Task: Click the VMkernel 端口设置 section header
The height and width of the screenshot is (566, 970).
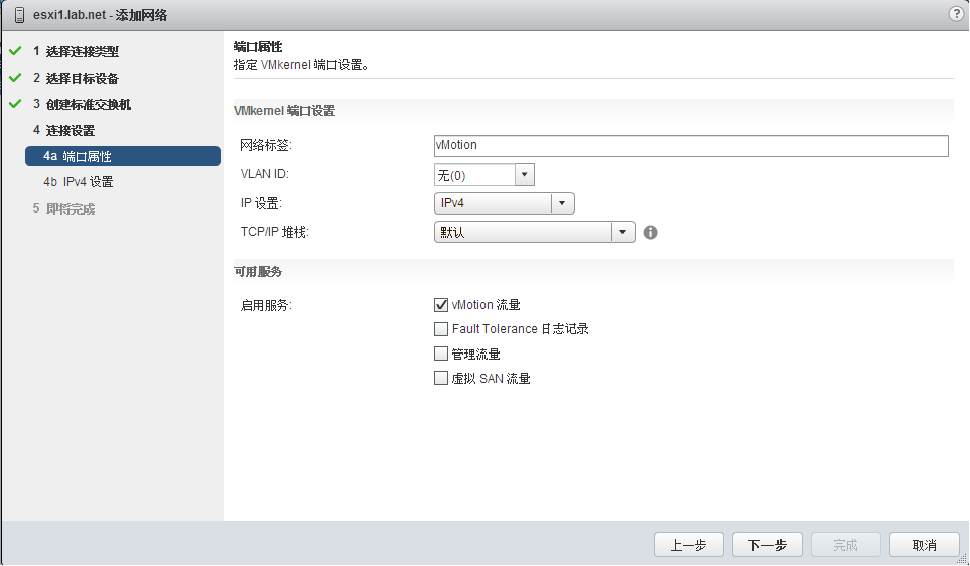Action: click(284, 111)
